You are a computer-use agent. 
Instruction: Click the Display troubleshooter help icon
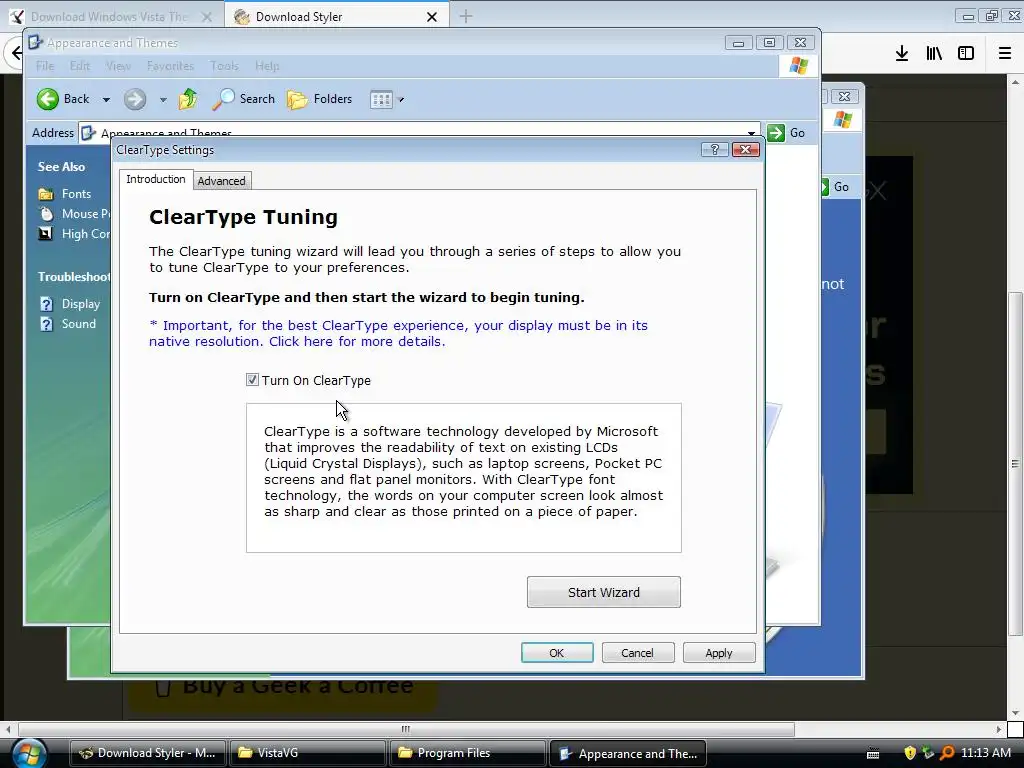(46, 304)
